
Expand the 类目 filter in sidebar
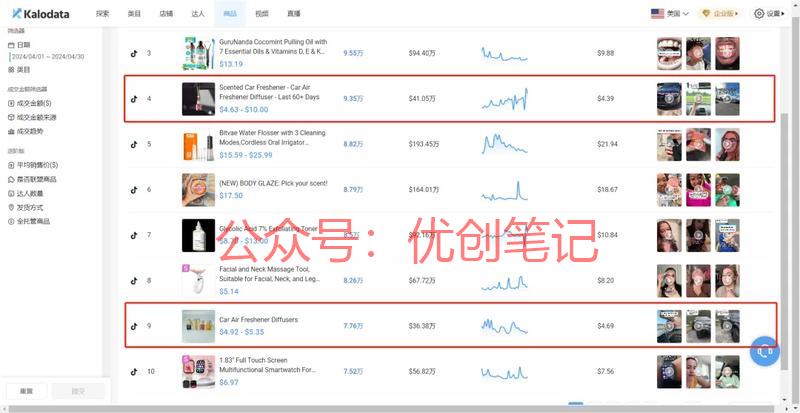tap(19, 69)
